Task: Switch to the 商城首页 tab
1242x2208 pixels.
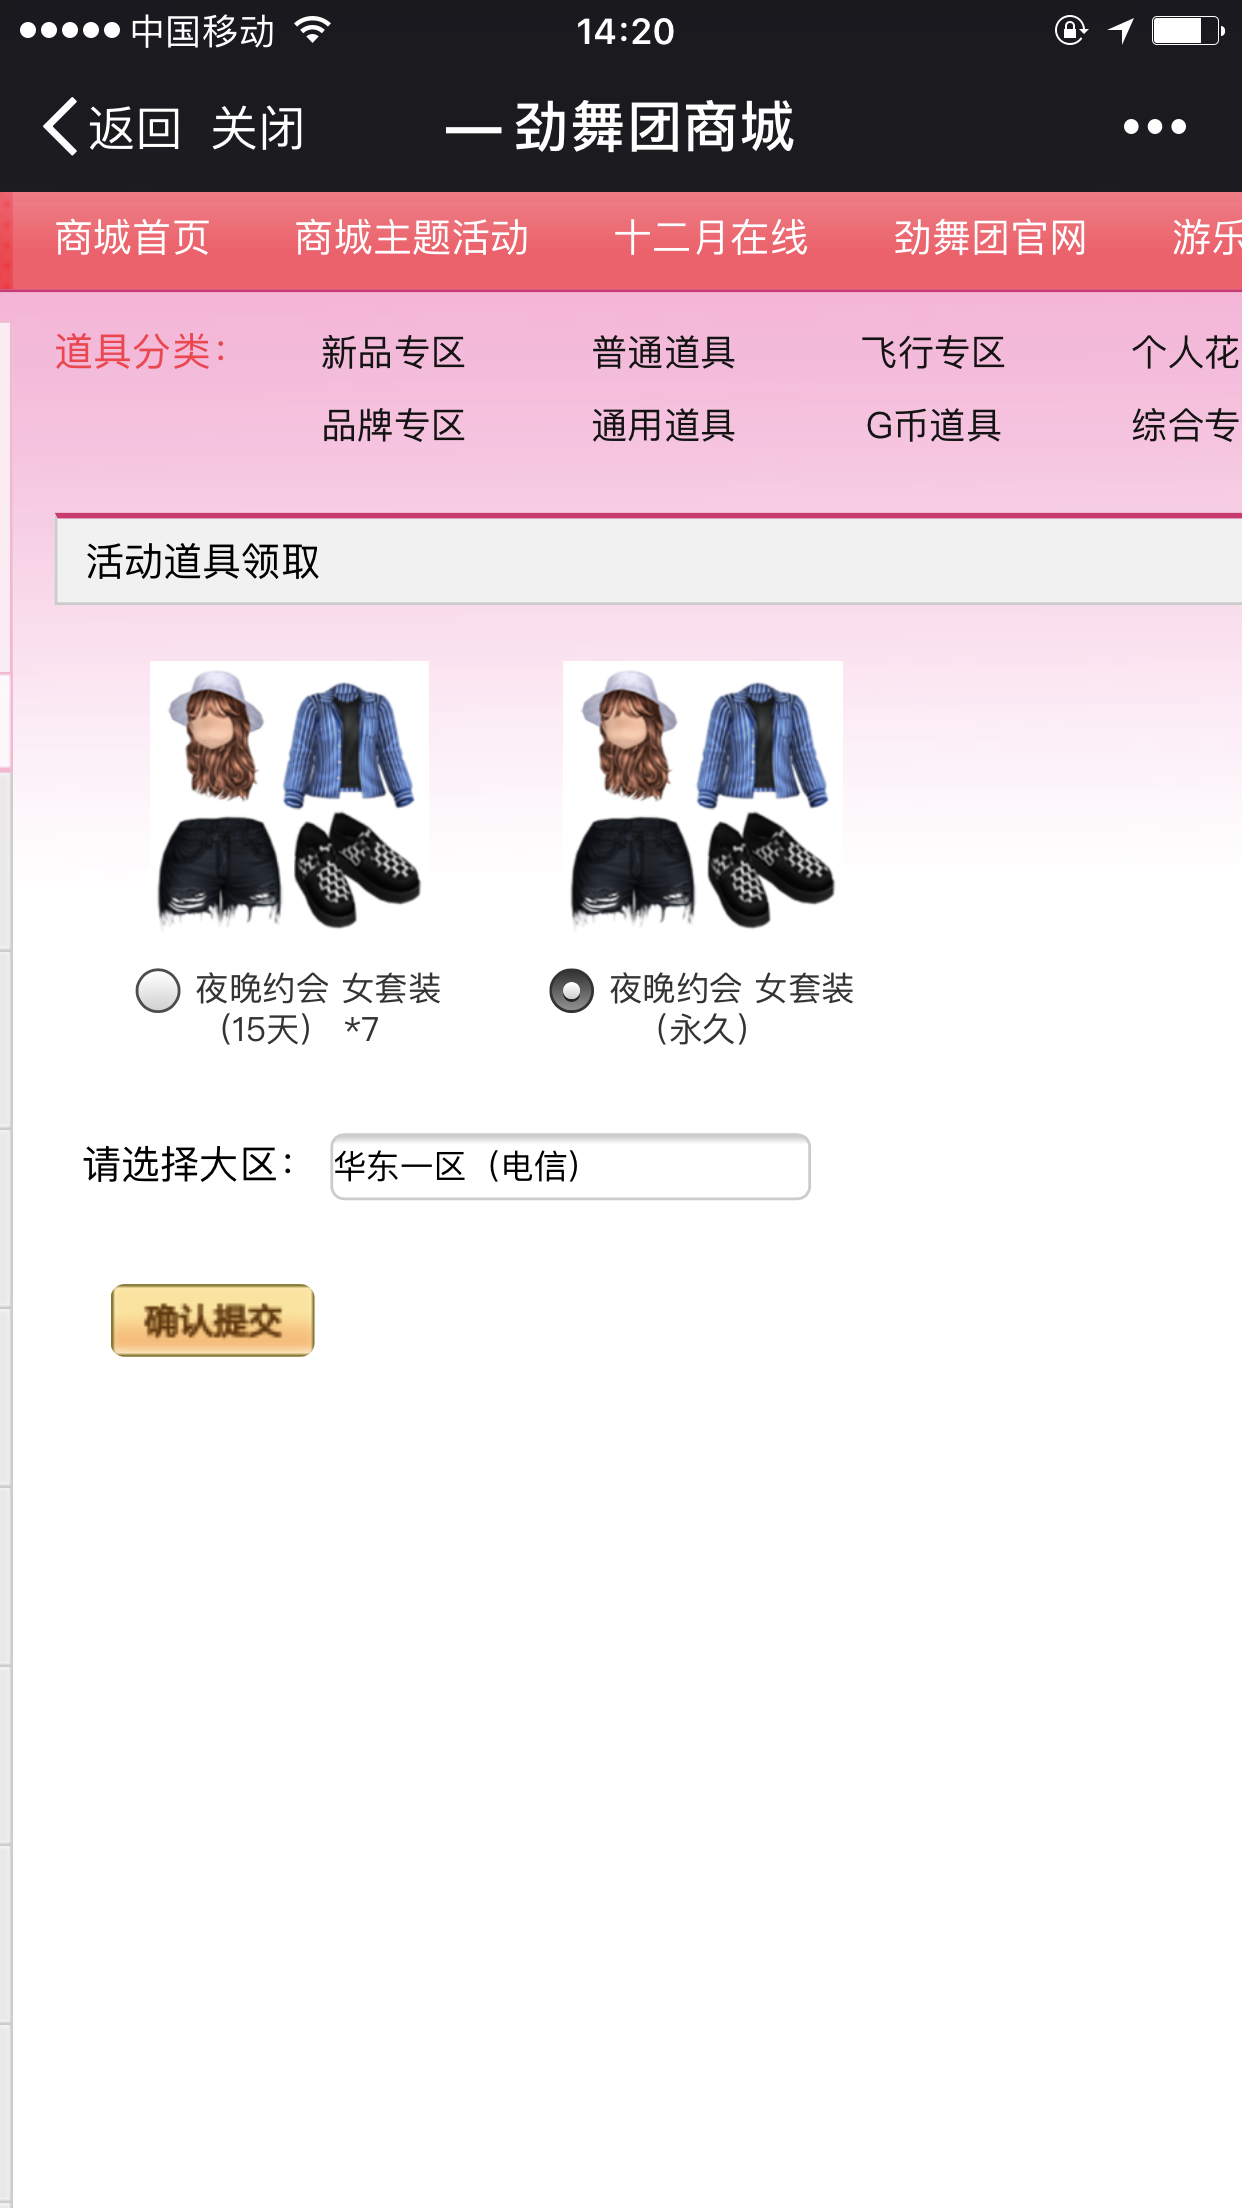Action: 132,239
